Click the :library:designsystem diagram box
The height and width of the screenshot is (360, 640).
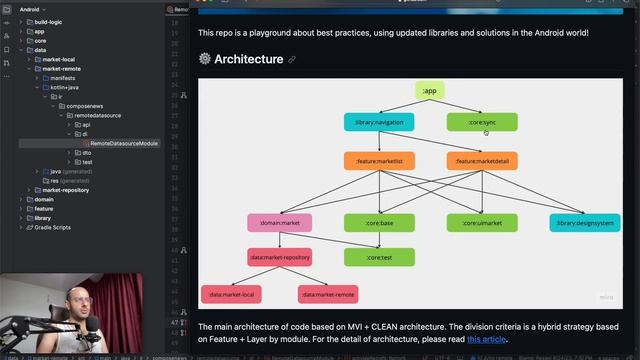[585, 223]
